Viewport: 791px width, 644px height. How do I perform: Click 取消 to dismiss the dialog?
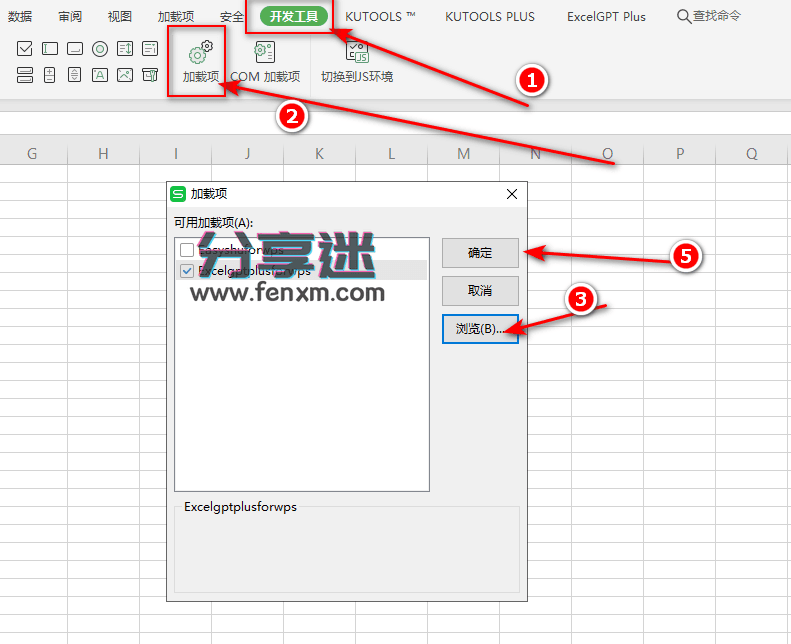480,290
